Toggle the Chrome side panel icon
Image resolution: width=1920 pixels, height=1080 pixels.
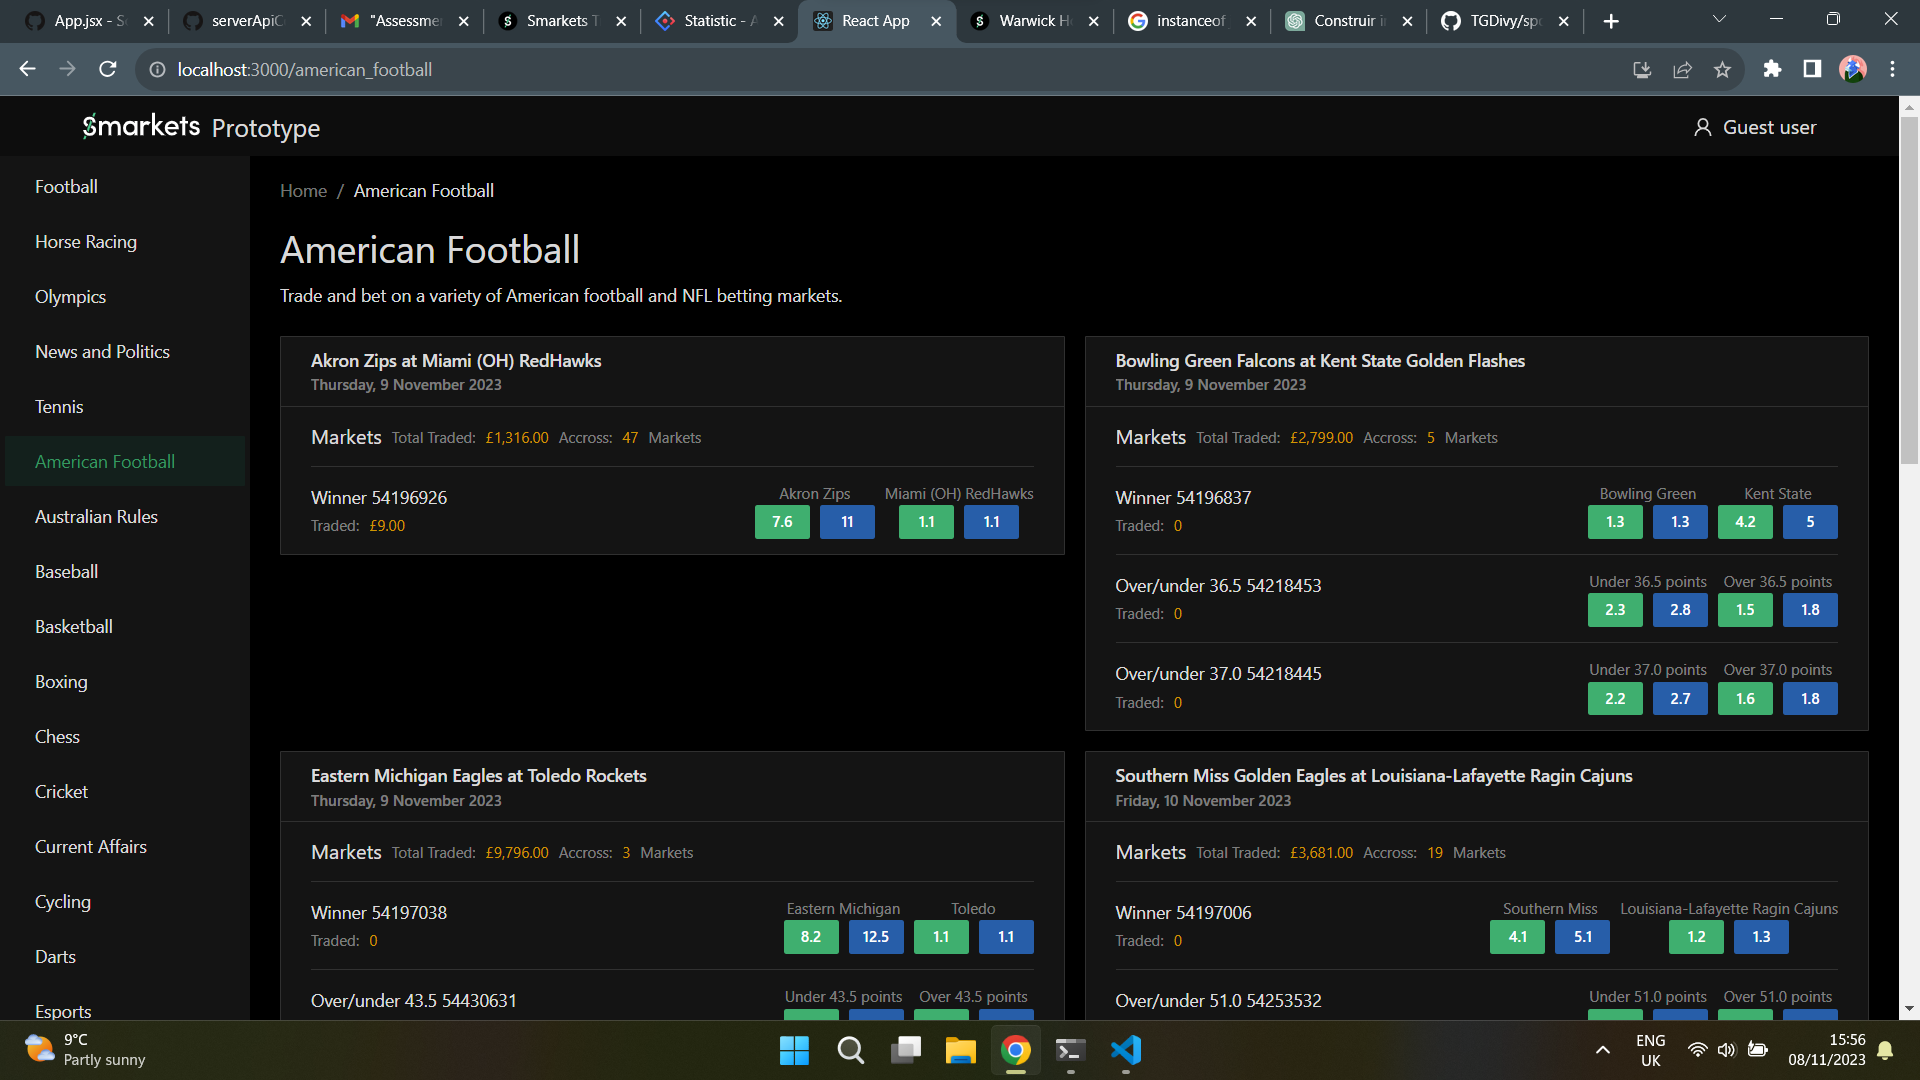tap(1812, 69)
